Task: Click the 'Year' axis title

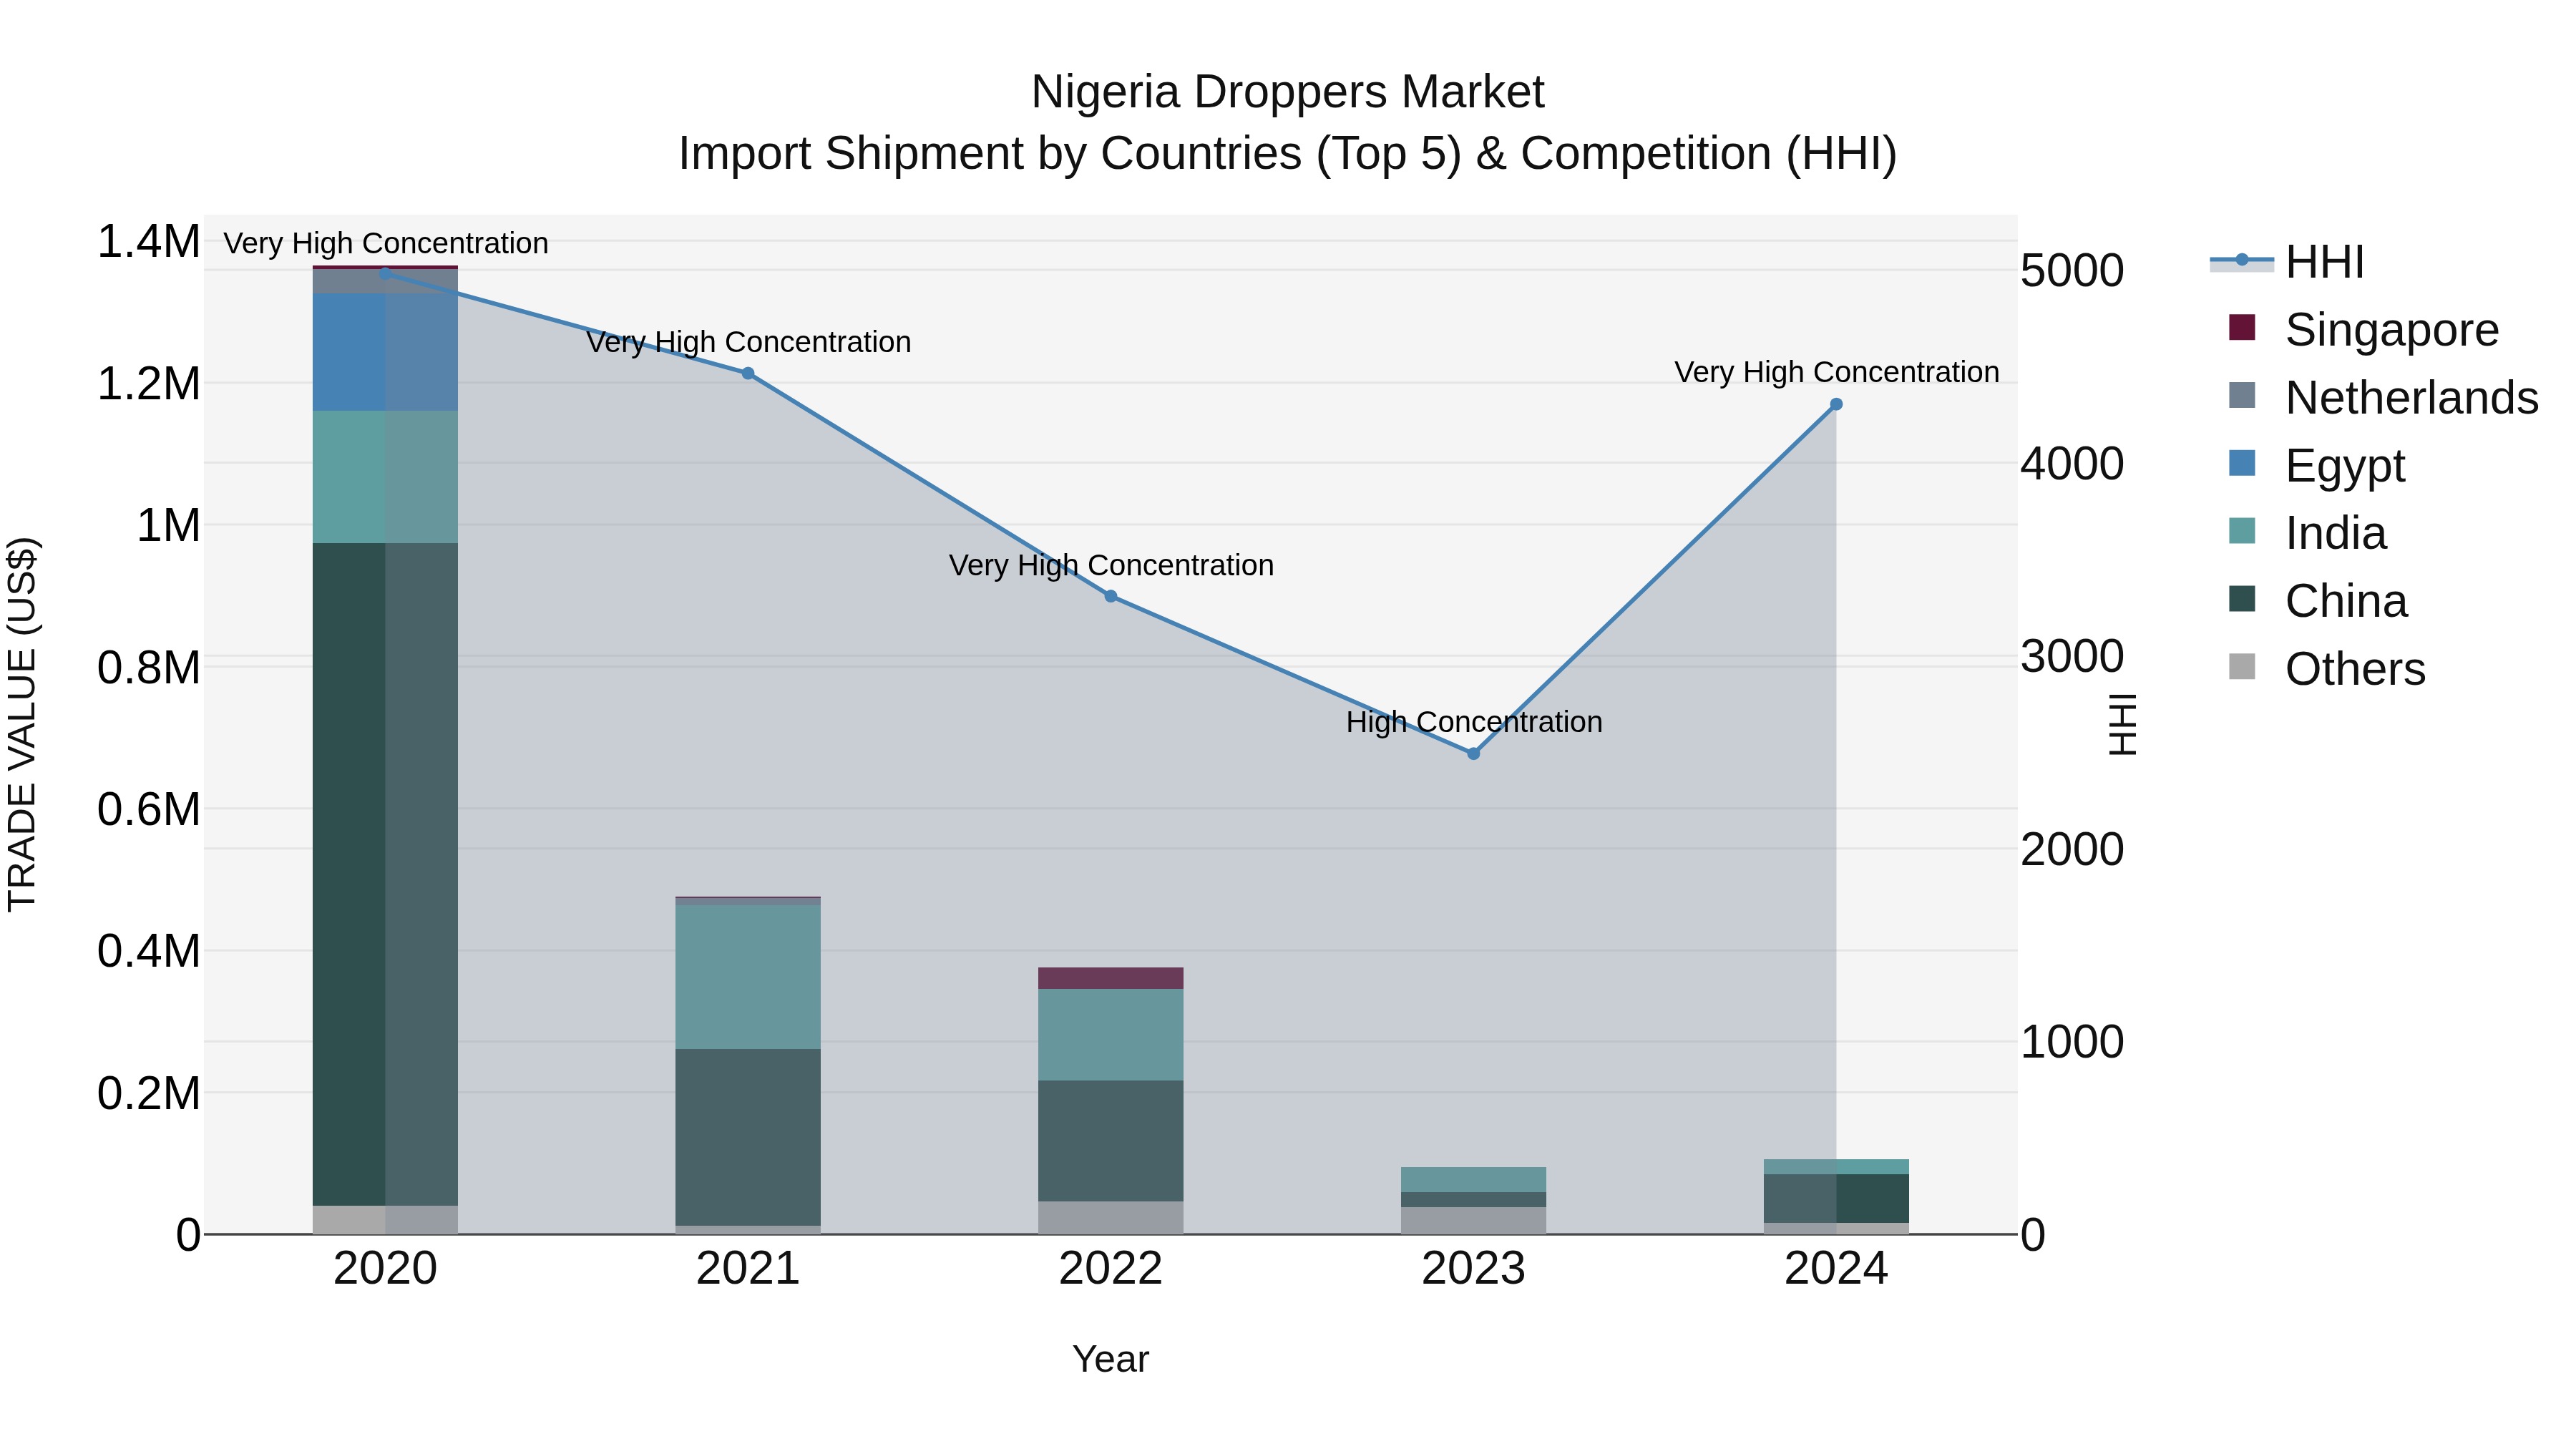Action: click(1111, 1359)
